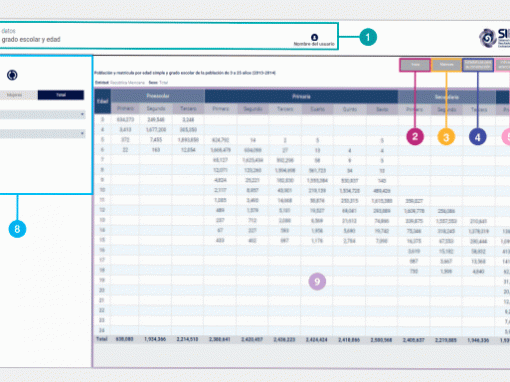Click the magenta-outlined button at top of table
The image size is (510, 382).
pyautogui.click(x=415, y=65)
